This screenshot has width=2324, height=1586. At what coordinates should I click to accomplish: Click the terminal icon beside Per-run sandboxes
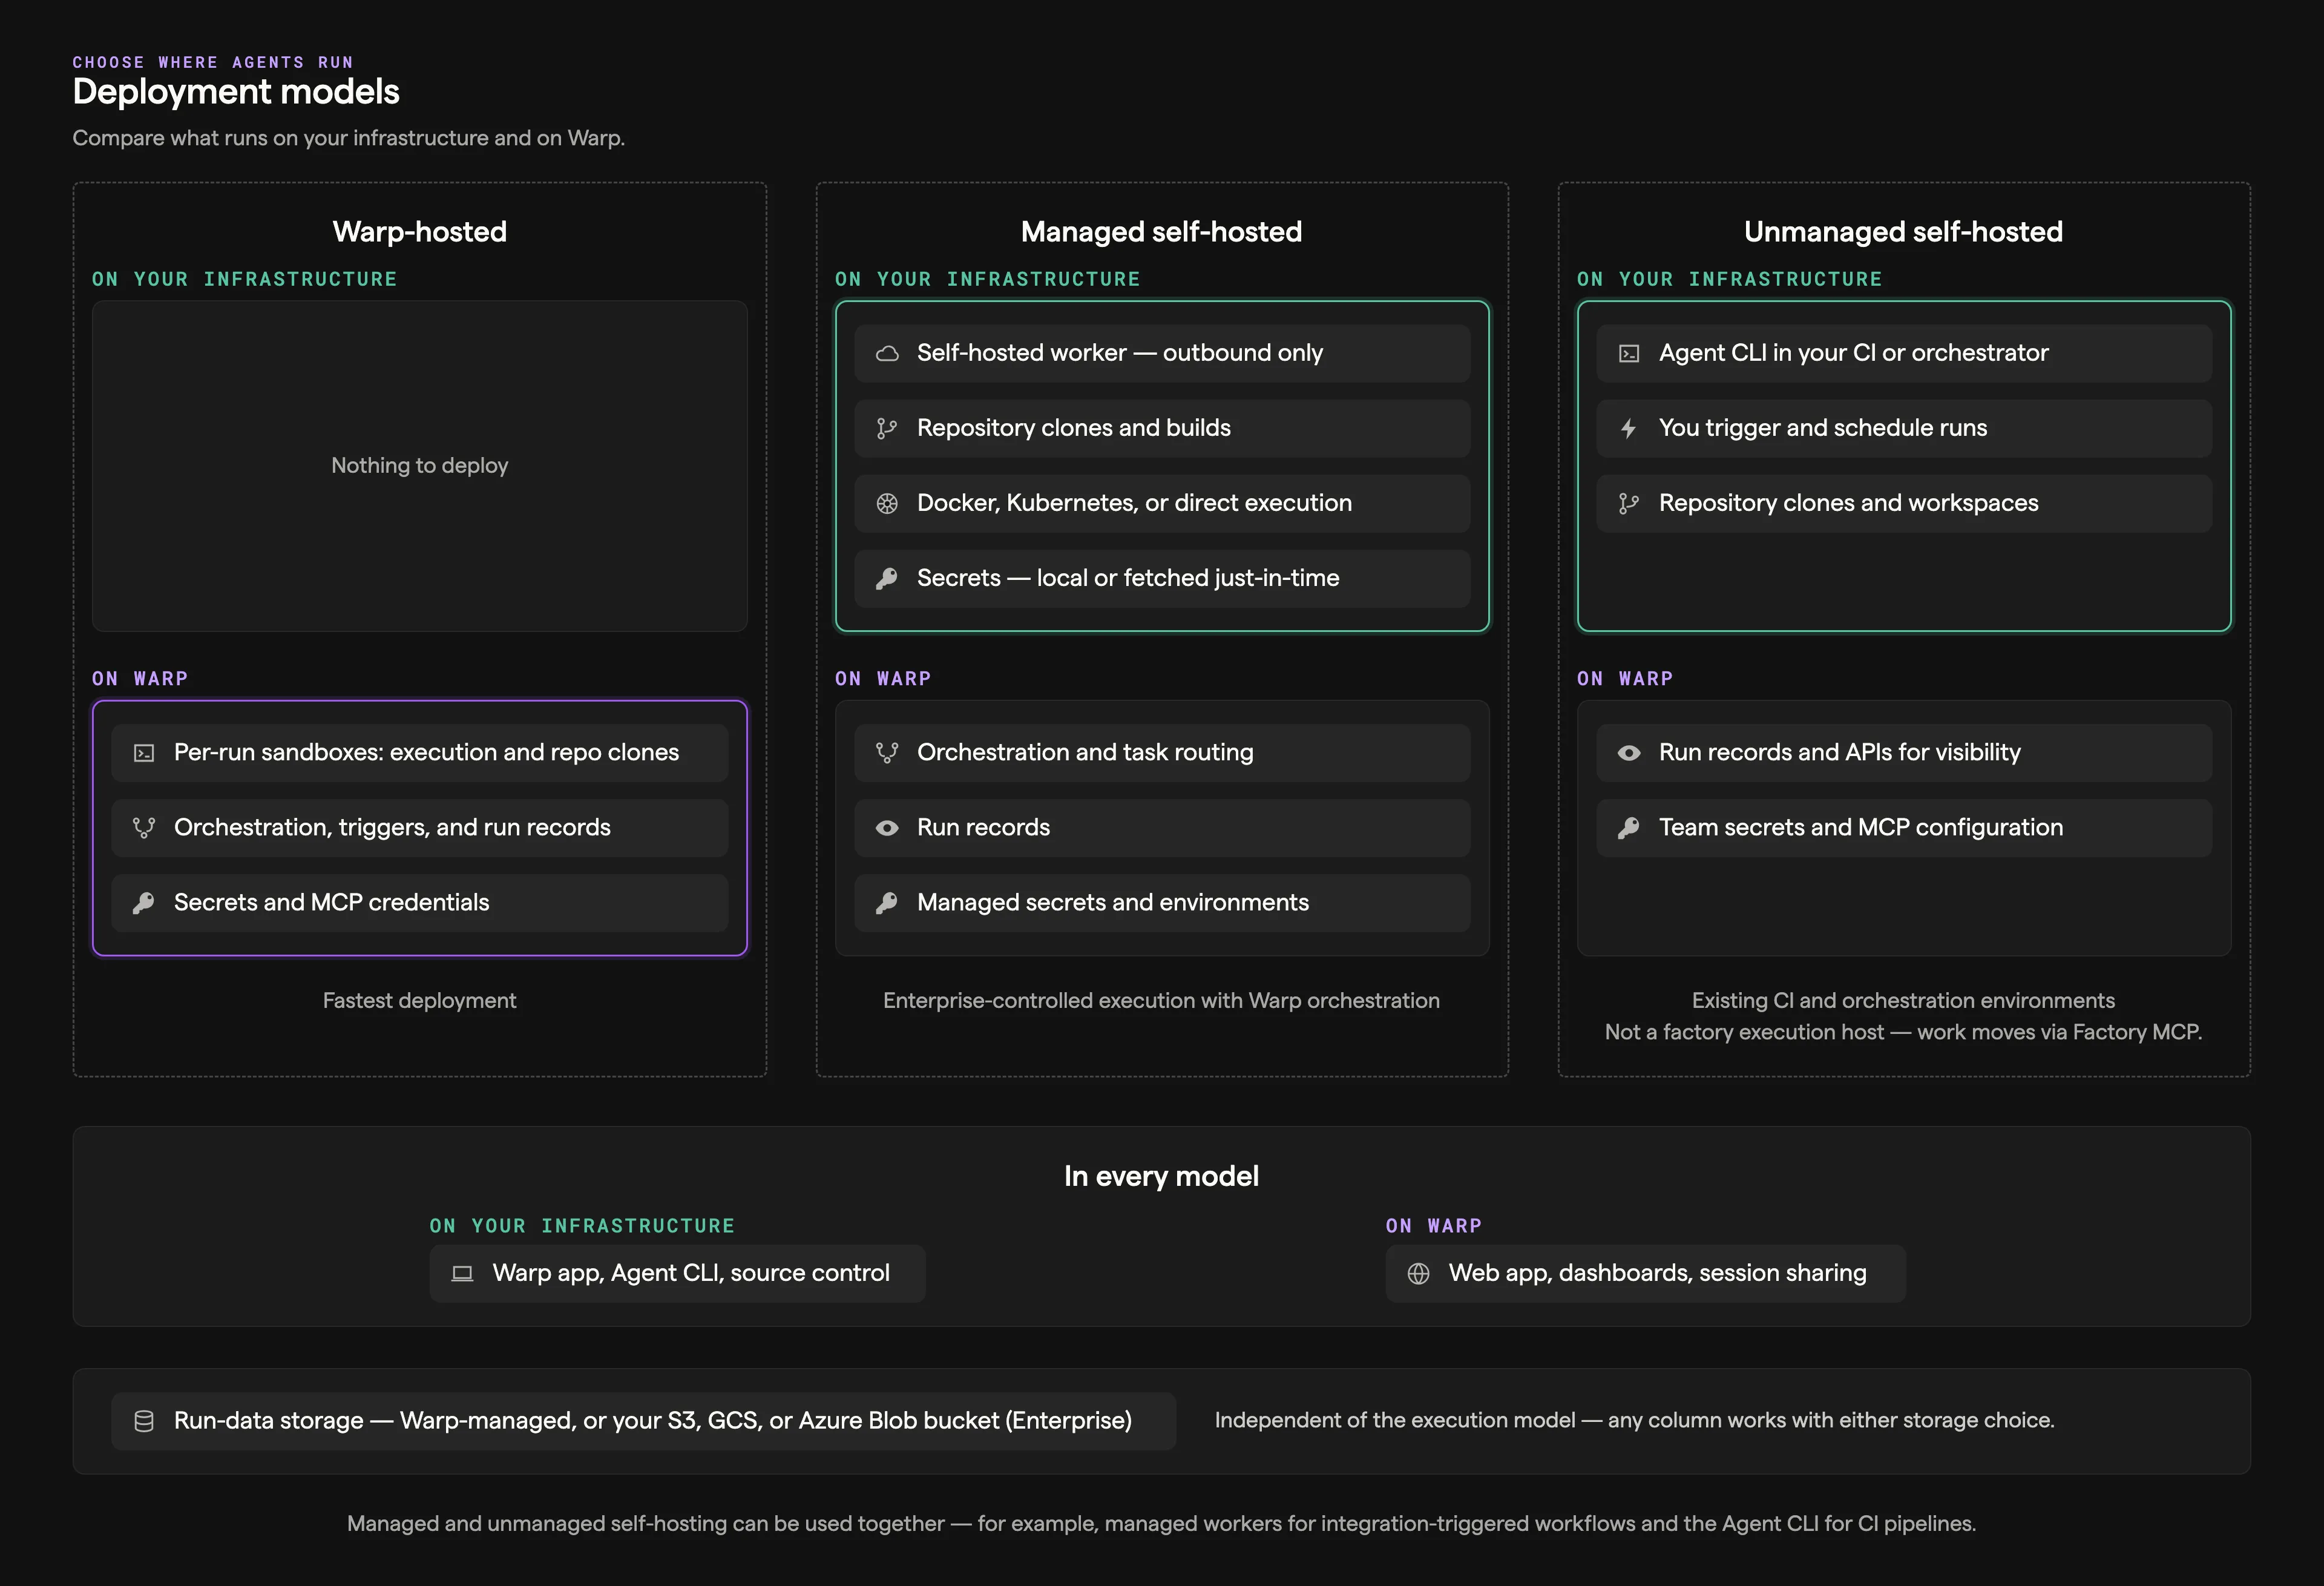(144, 753)
